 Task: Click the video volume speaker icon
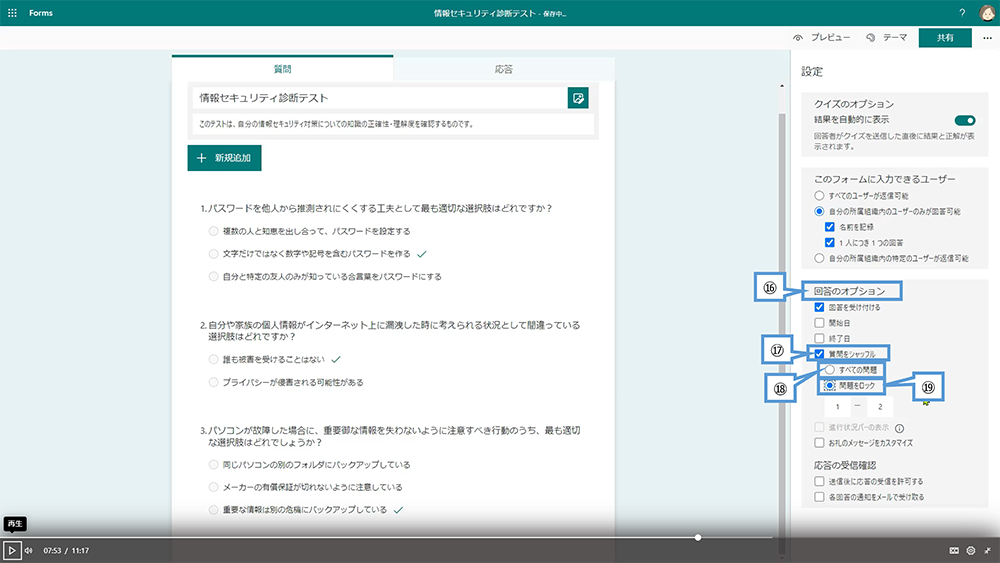(x=29, y=550)
